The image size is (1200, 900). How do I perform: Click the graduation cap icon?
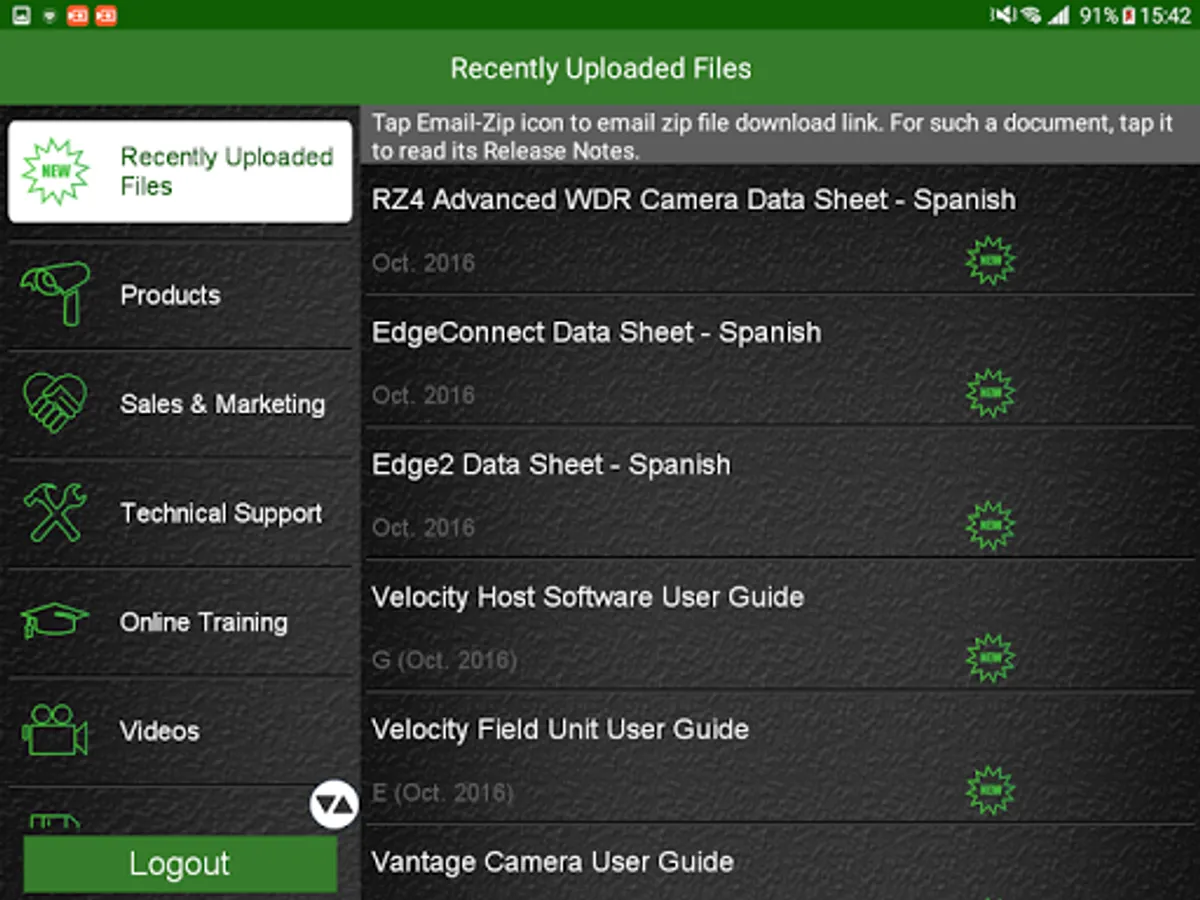tap(55, 620)
